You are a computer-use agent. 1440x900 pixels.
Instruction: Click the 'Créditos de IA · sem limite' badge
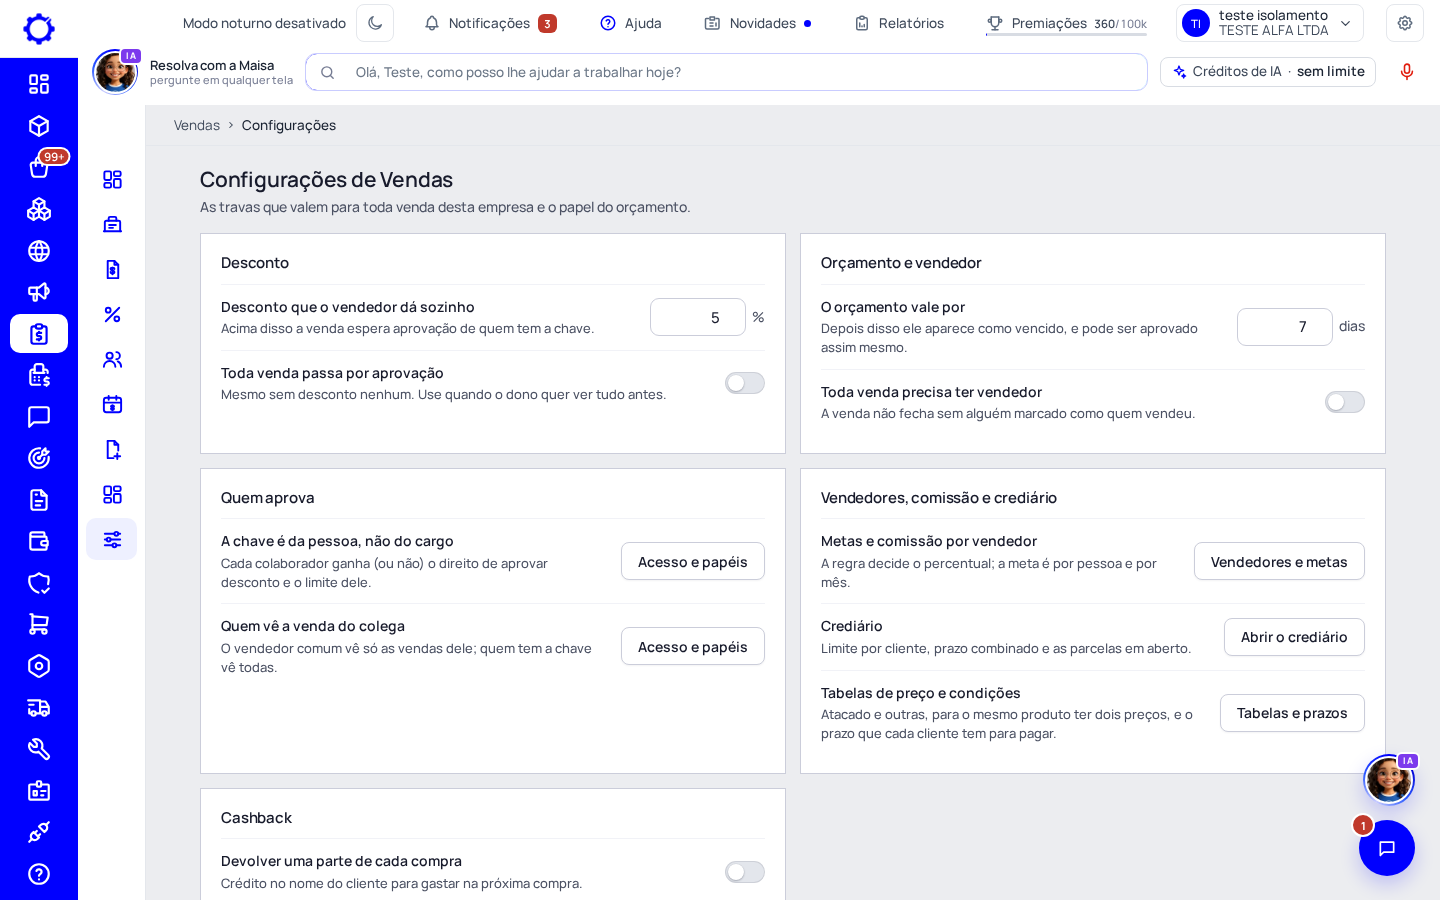click(x=1268, y=72)
